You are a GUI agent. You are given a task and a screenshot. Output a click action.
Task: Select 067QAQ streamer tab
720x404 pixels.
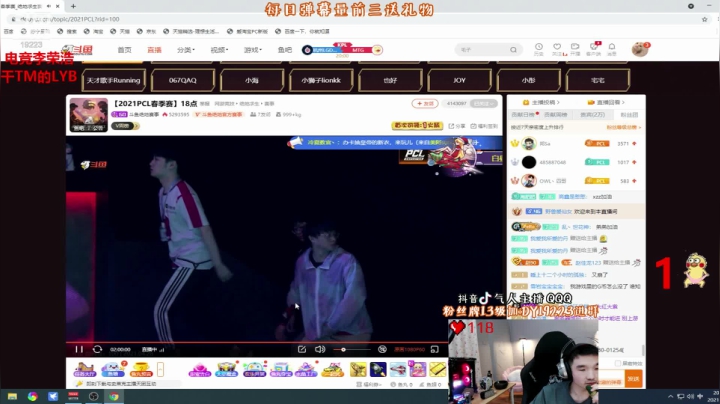(183, 80)
